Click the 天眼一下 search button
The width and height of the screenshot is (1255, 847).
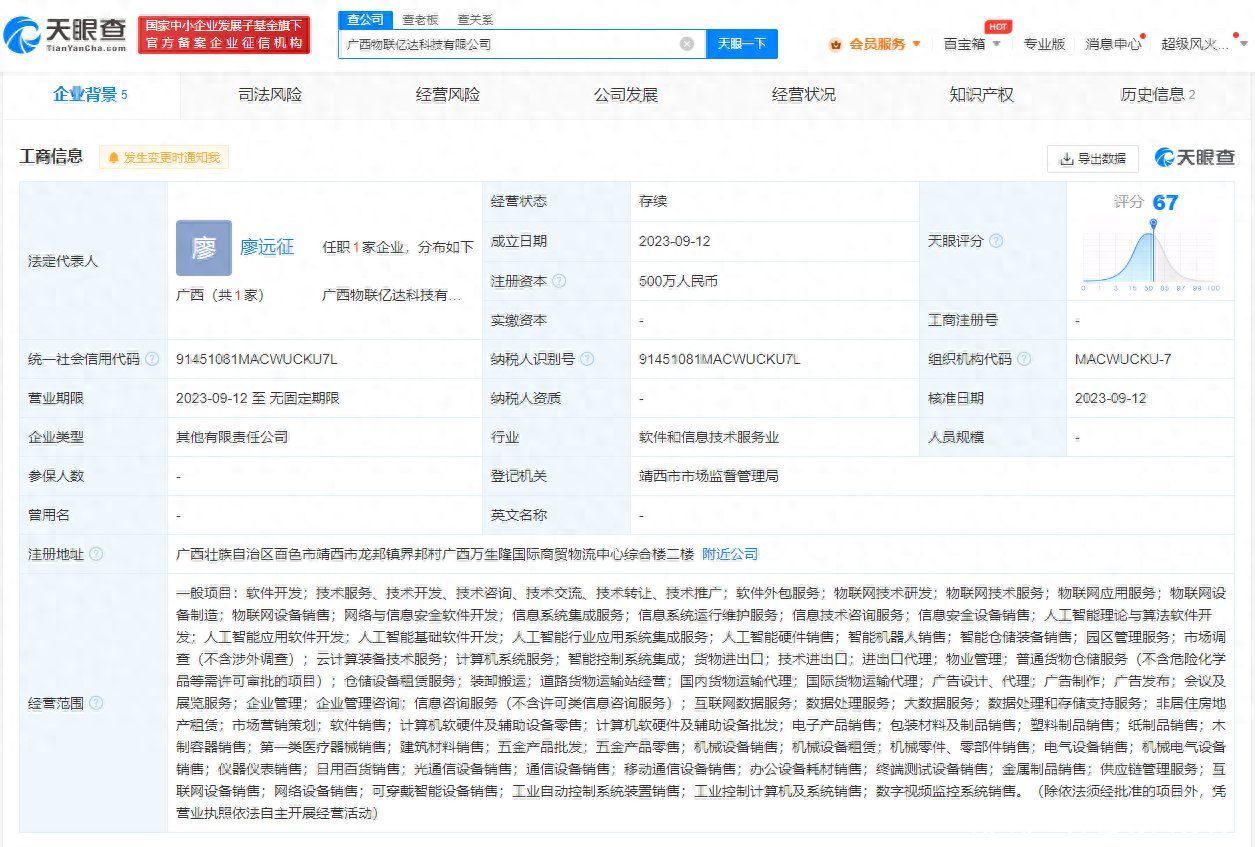(x=742, y=44)
